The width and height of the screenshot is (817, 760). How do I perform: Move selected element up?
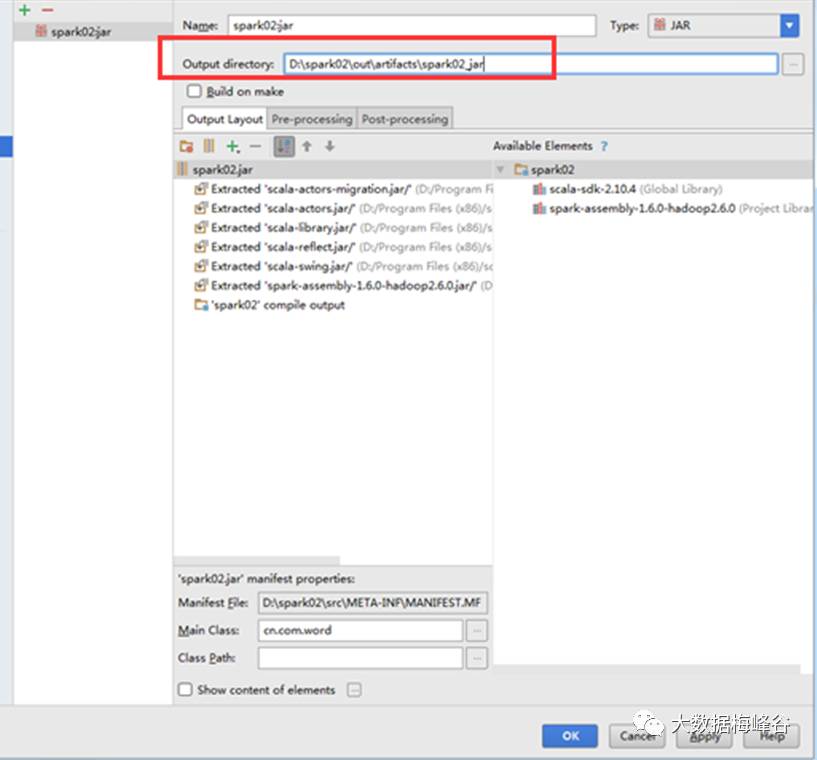pos(307,146)
